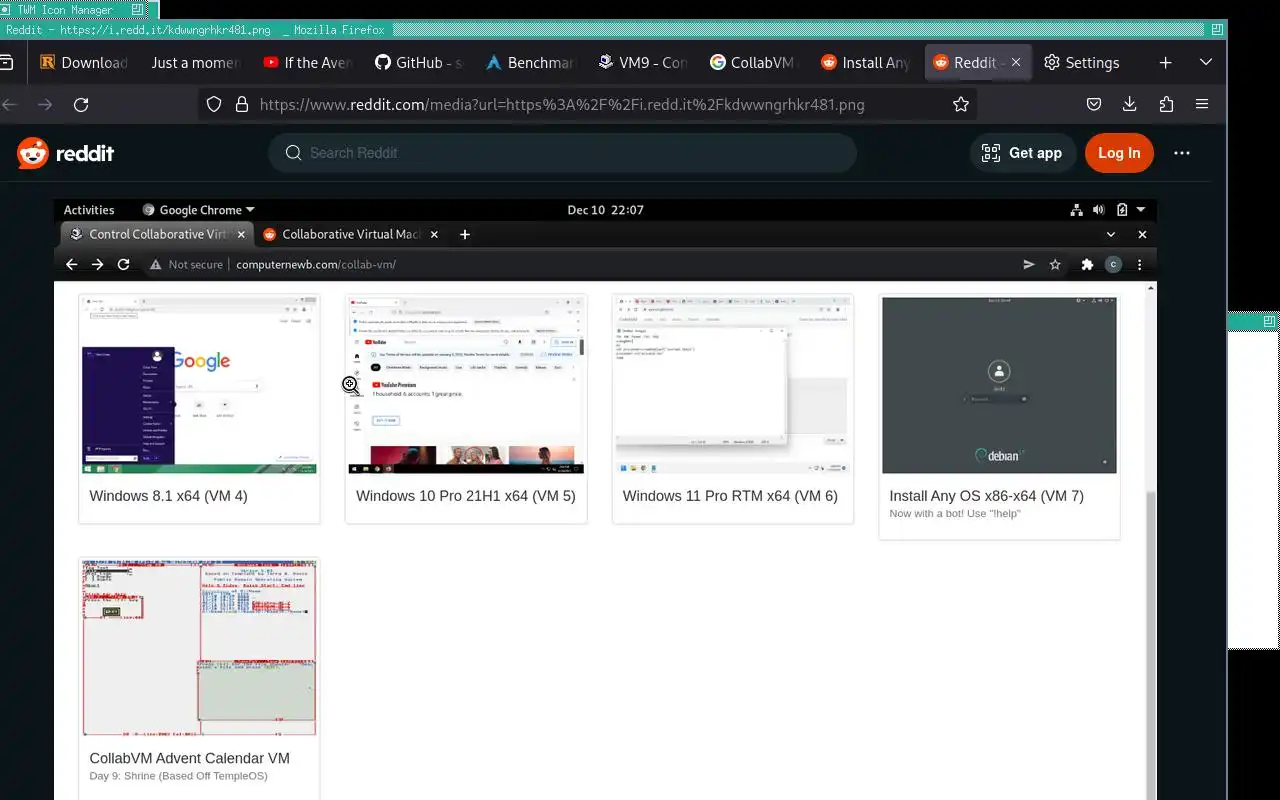This screenshot has height=800, width=1280.
Task: Click pictured GNOME network status icon
Action: pyautogui.click(x=1076, y=210)
